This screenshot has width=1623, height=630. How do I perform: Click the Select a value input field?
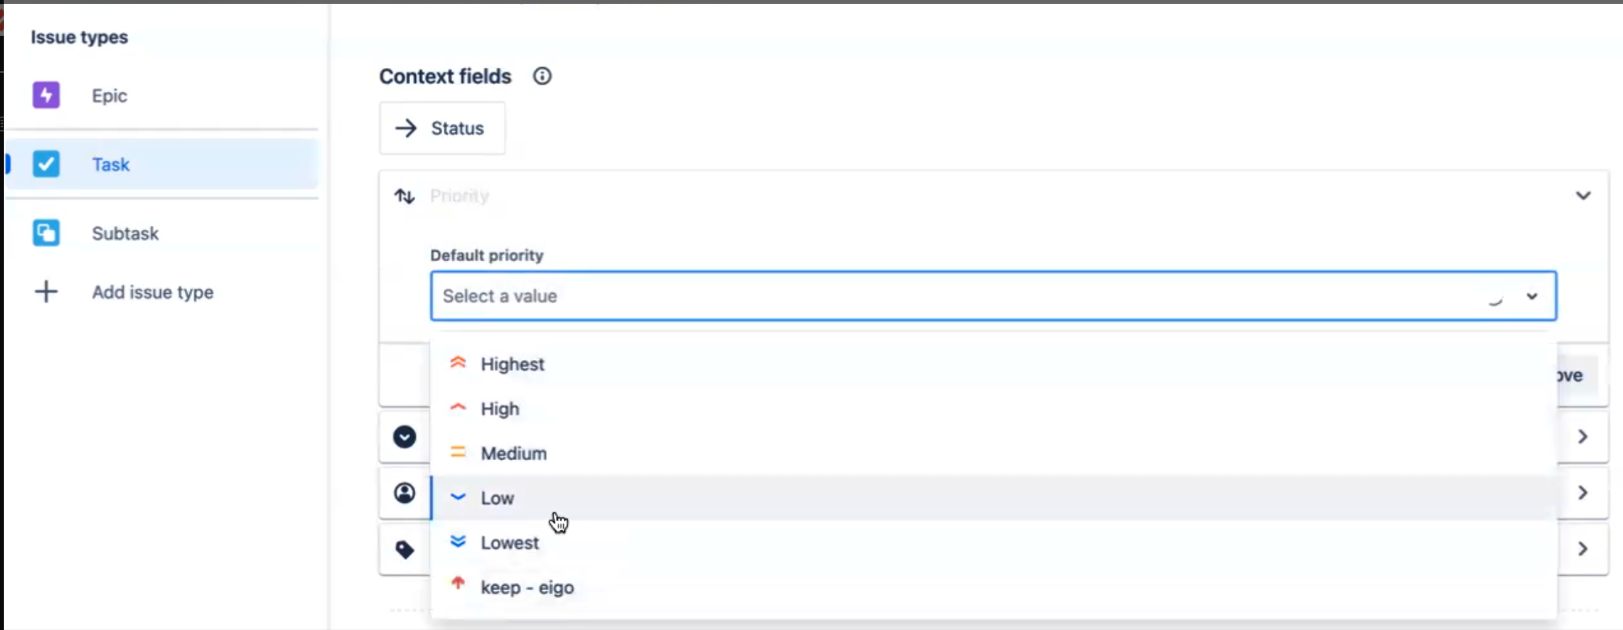(950, 296)
